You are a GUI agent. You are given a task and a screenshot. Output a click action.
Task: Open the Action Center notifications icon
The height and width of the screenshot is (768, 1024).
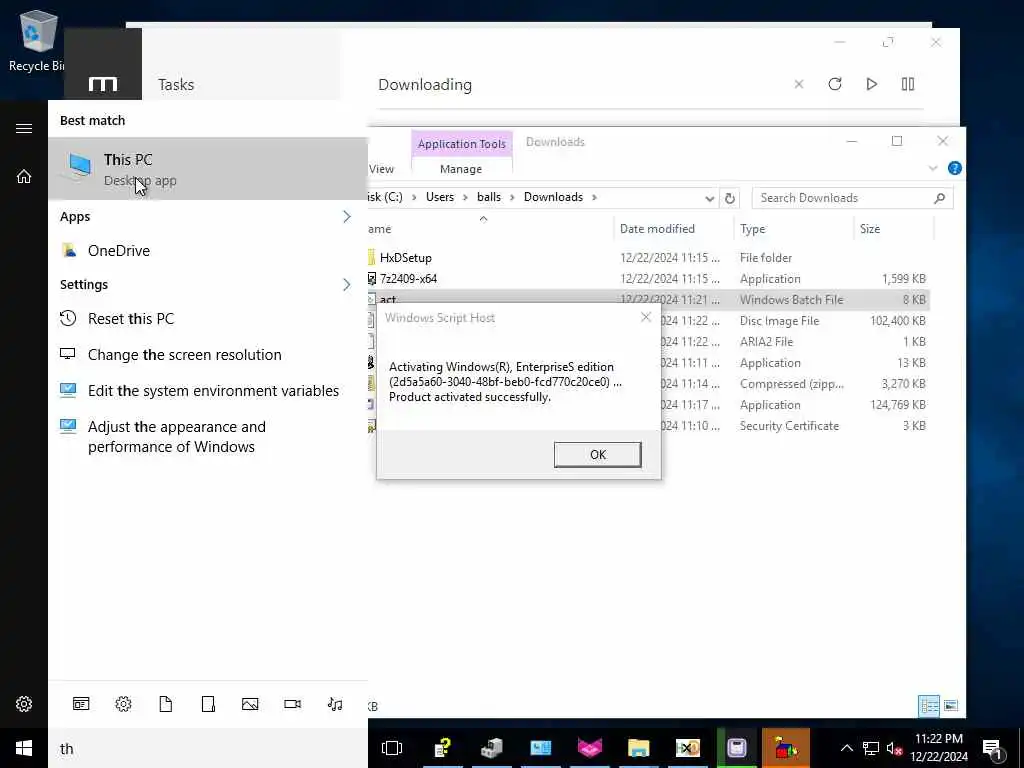[x=993, y=748]
